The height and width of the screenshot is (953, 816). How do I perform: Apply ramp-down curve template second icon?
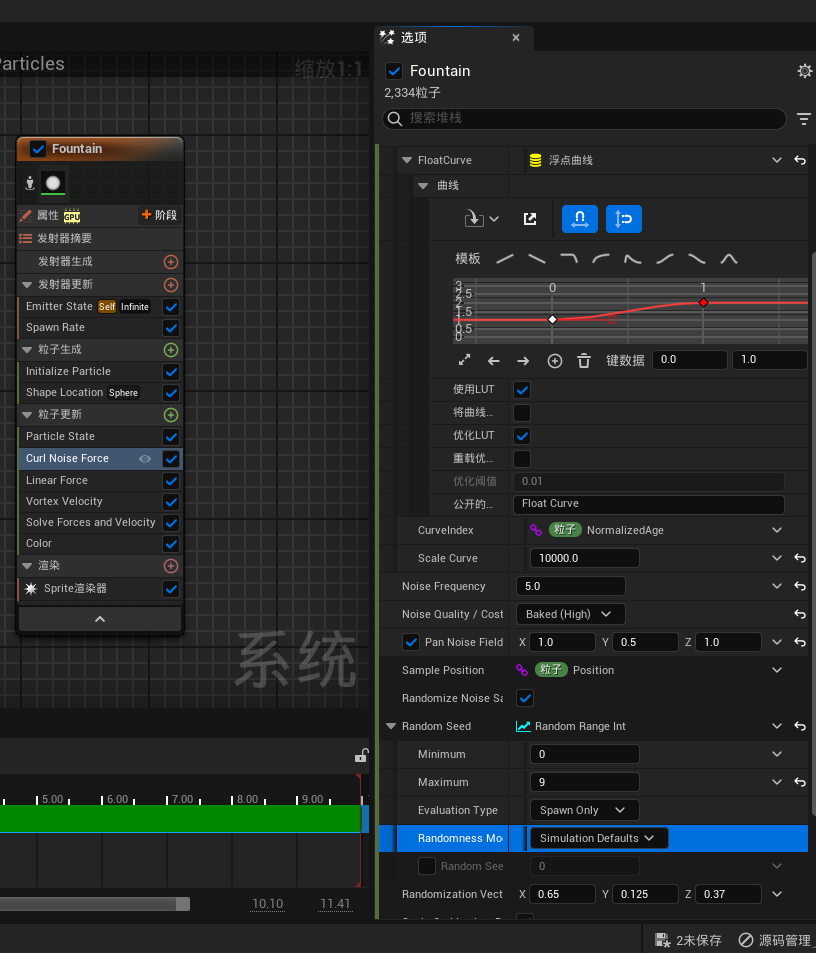pyautogui.click(x=537, y=259)
